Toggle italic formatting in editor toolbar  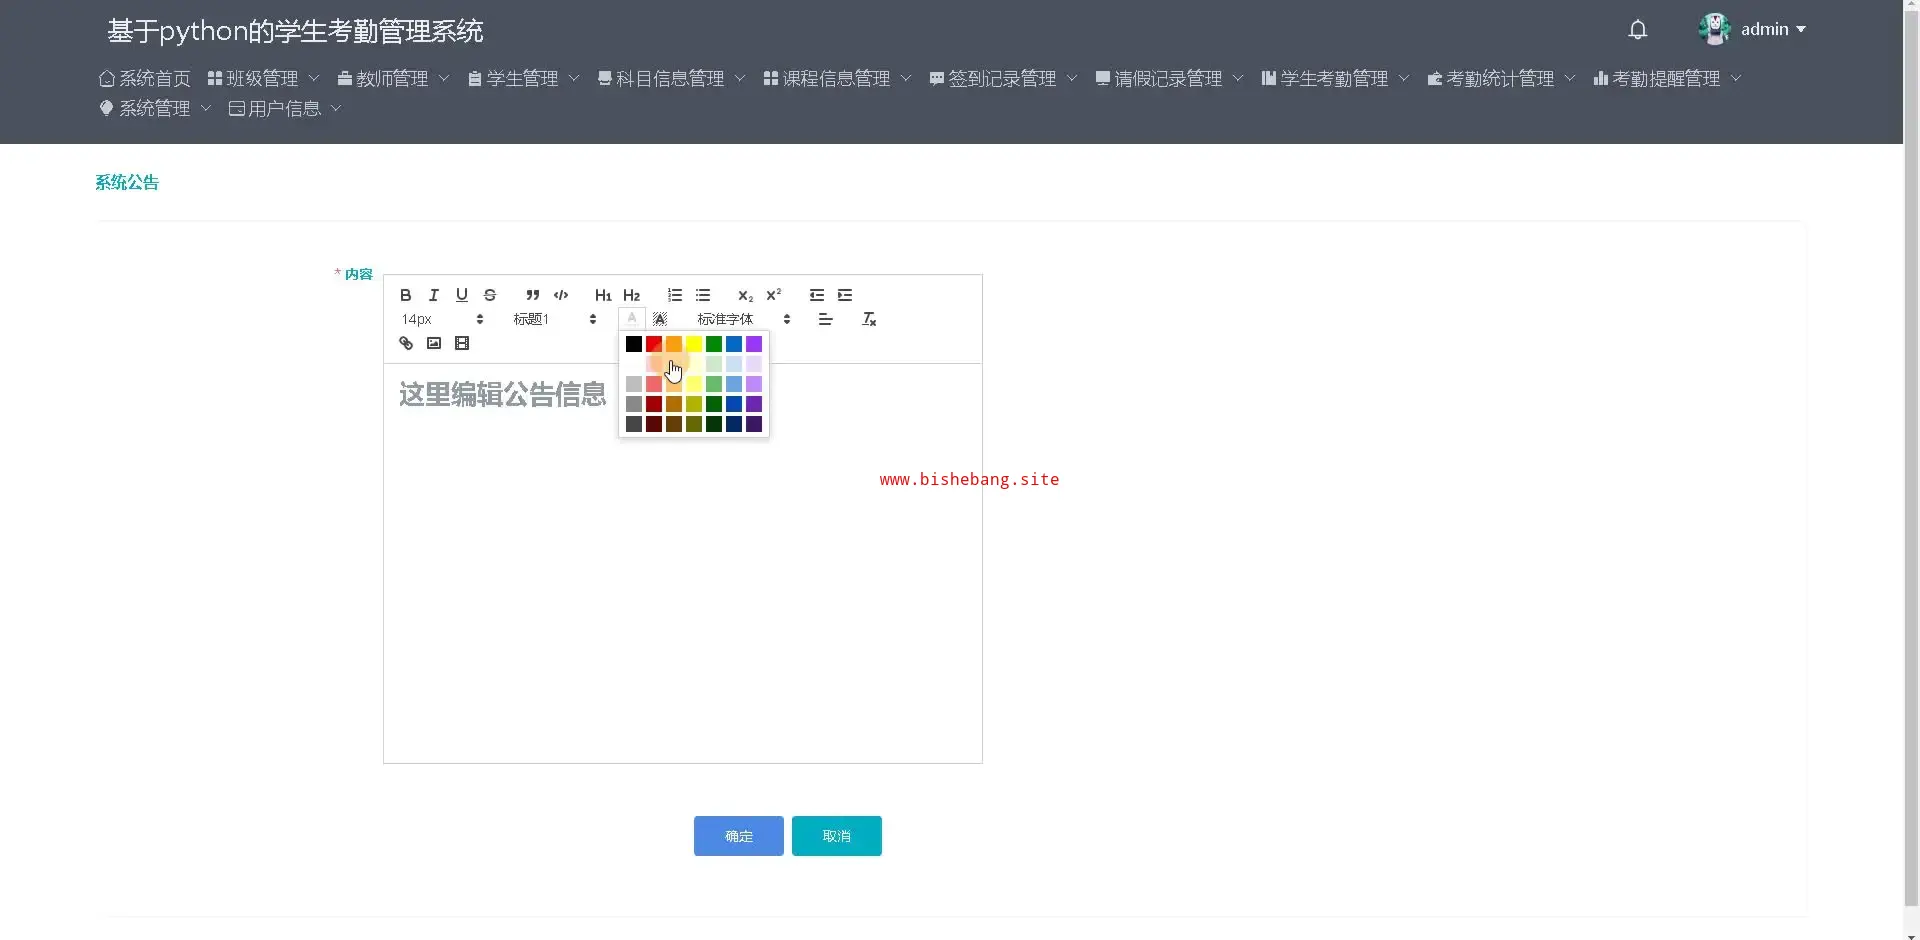(x=433, y=295)
